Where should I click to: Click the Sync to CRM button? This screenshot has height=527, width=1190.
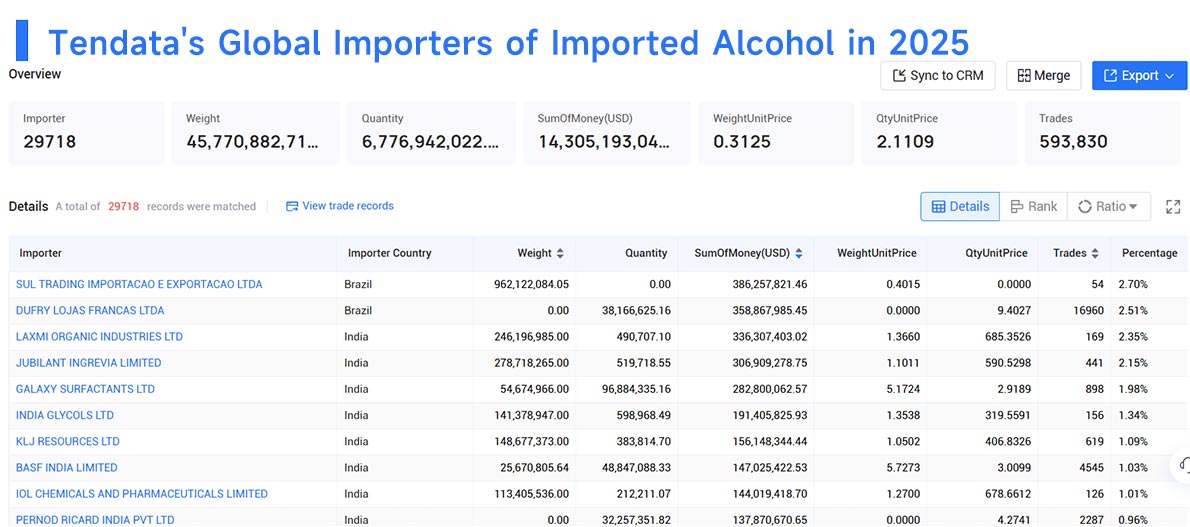[937, 76]
